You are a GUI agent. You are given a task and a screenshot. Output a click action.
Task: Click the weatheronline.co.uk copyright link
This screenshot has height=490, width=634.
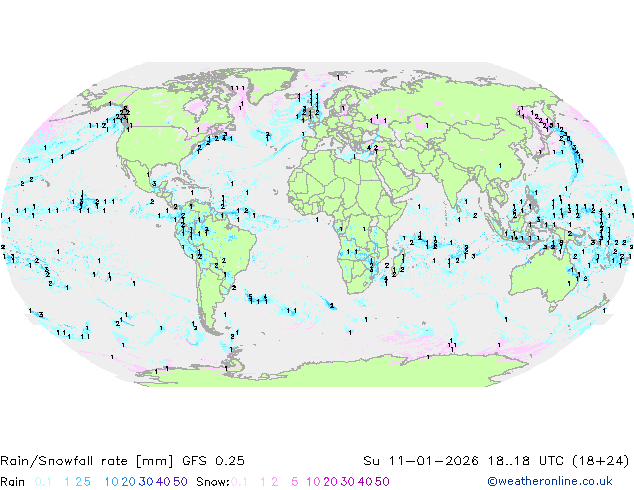coord(550,481)
